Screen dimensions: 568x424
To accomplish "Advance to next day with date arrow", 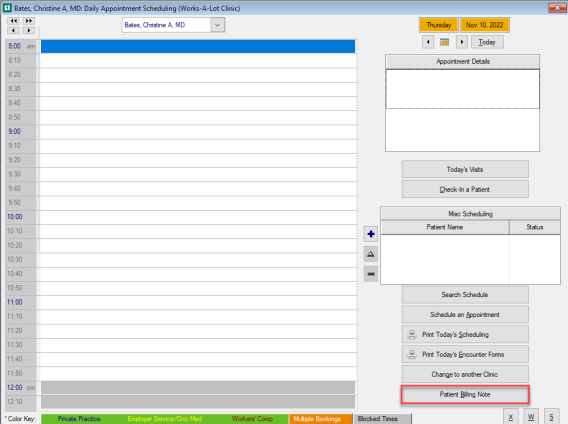I will [462, 42].
